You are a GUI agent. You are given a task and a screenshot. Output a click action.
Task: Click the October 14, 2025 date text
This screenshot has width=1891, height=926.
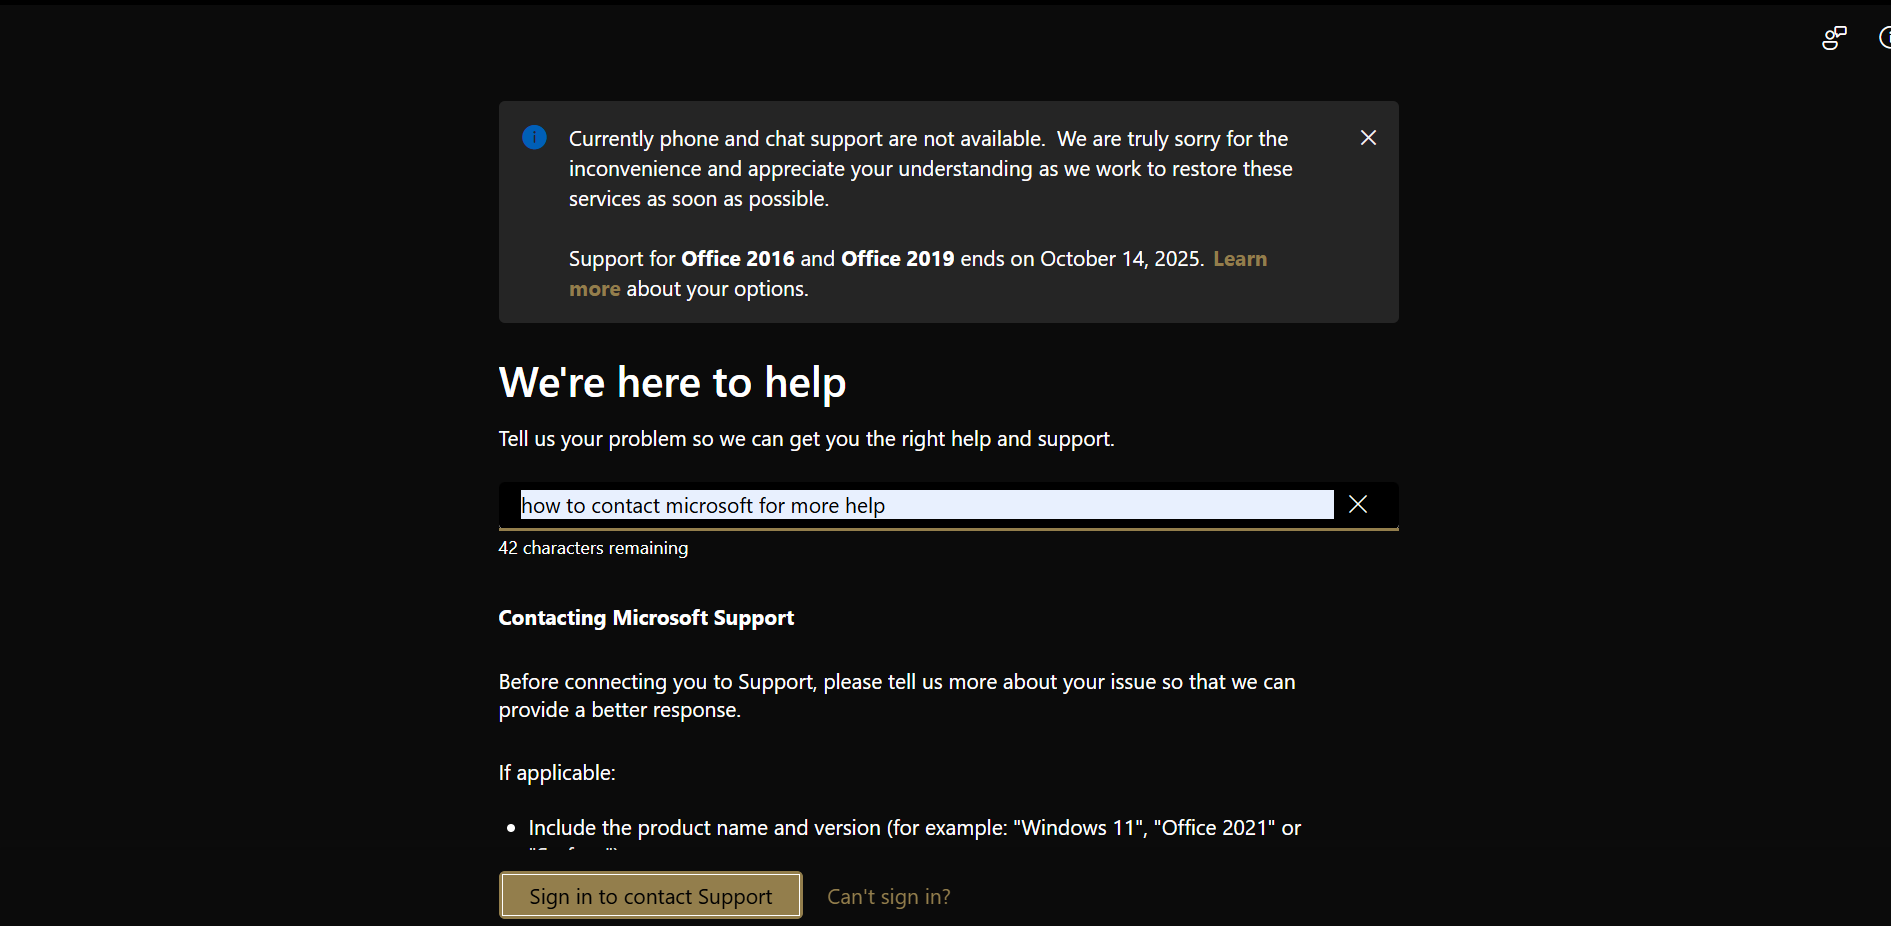coord(1120,258)
